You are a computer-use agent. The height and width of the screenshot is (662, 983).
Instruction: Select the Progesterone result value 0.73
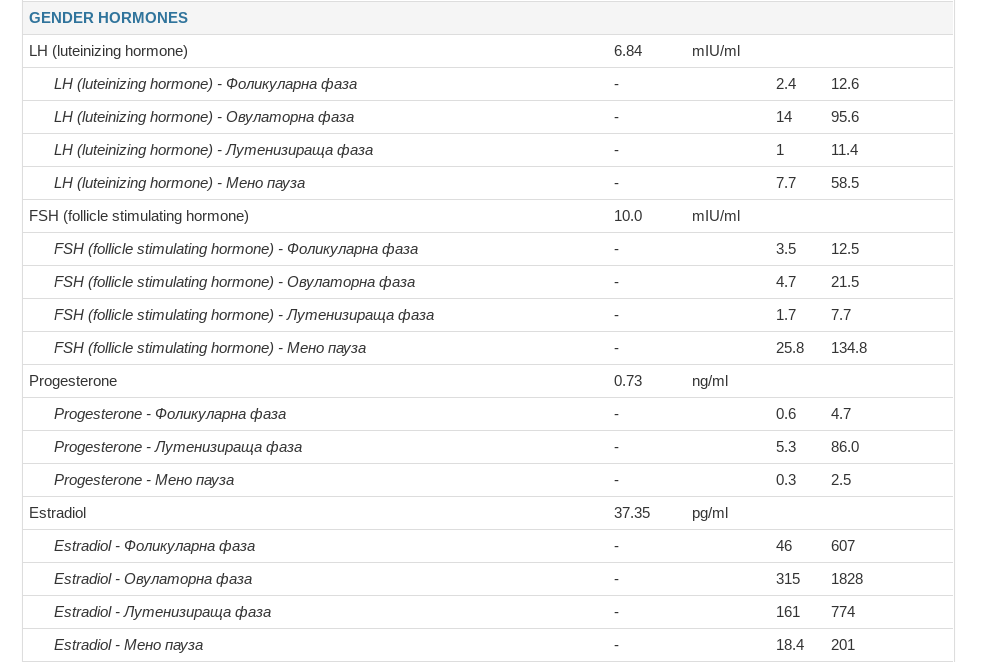pos(628,381)
